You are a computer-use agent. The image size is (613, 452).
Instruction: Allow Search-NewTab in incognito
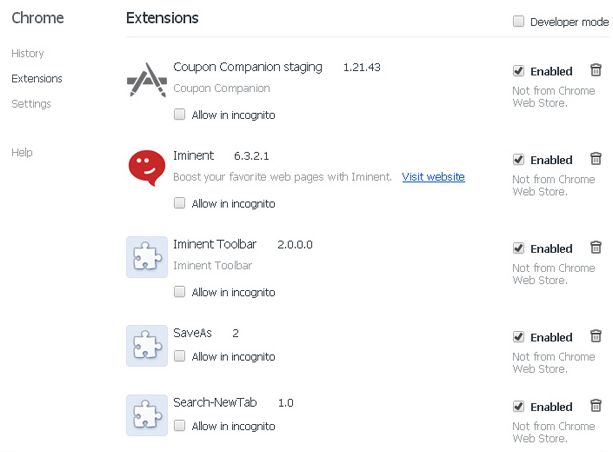point(179,426)
